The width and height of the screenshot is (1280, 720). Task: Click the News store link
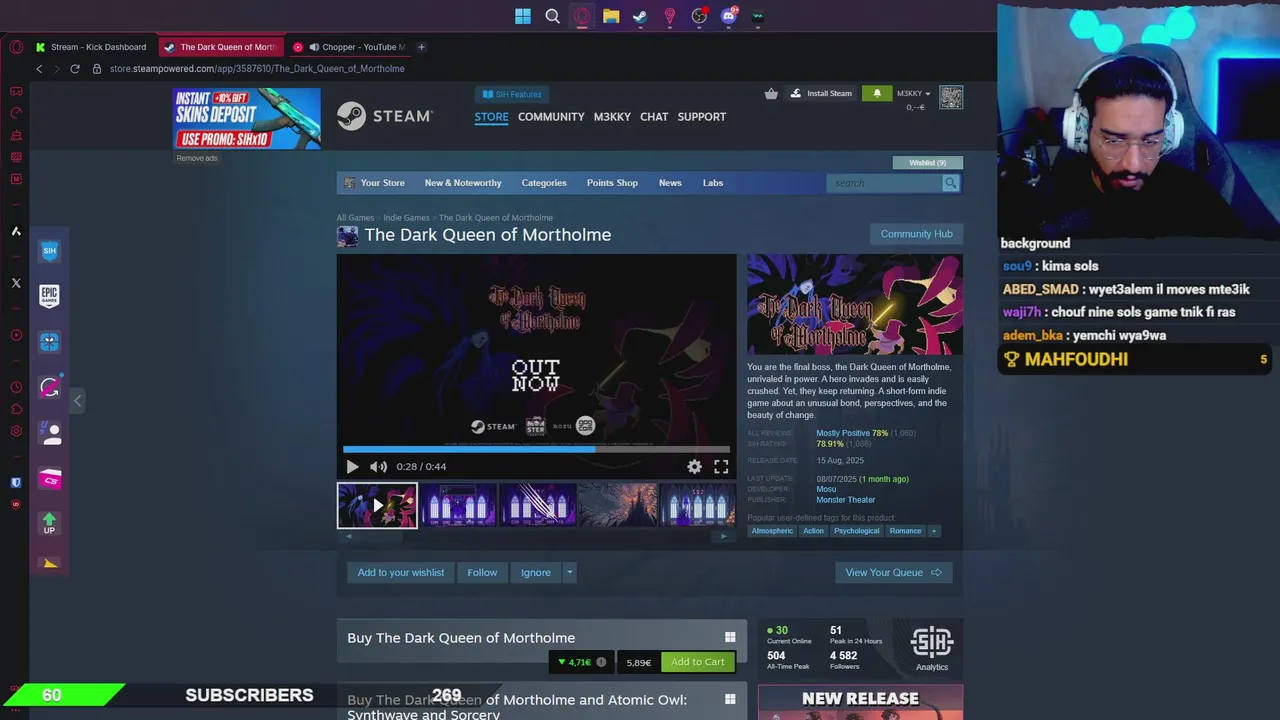(x=670, y=183)
